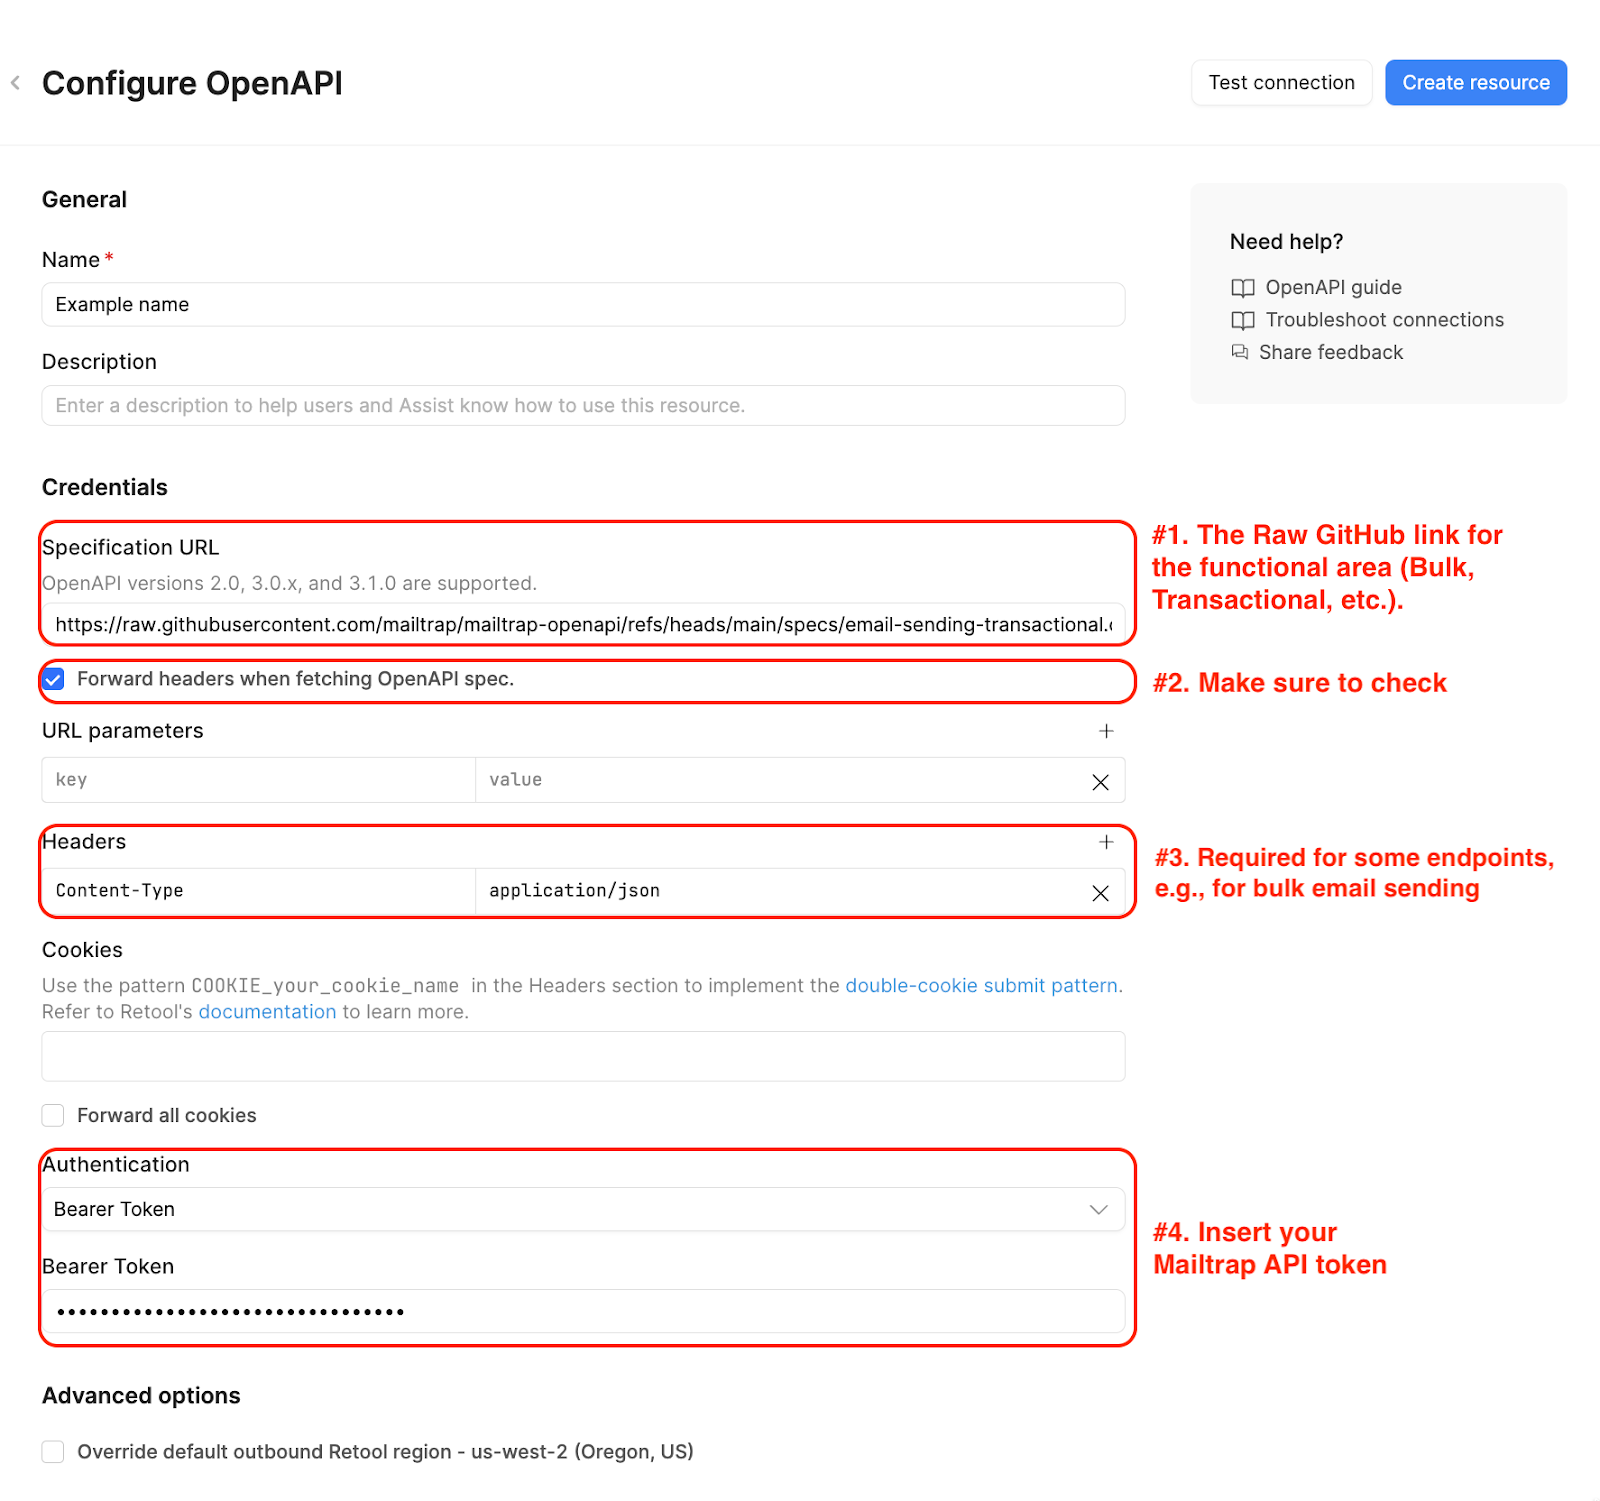
Task: Open the double-cookie submit pattern link
Action: (x=981, y=985)
